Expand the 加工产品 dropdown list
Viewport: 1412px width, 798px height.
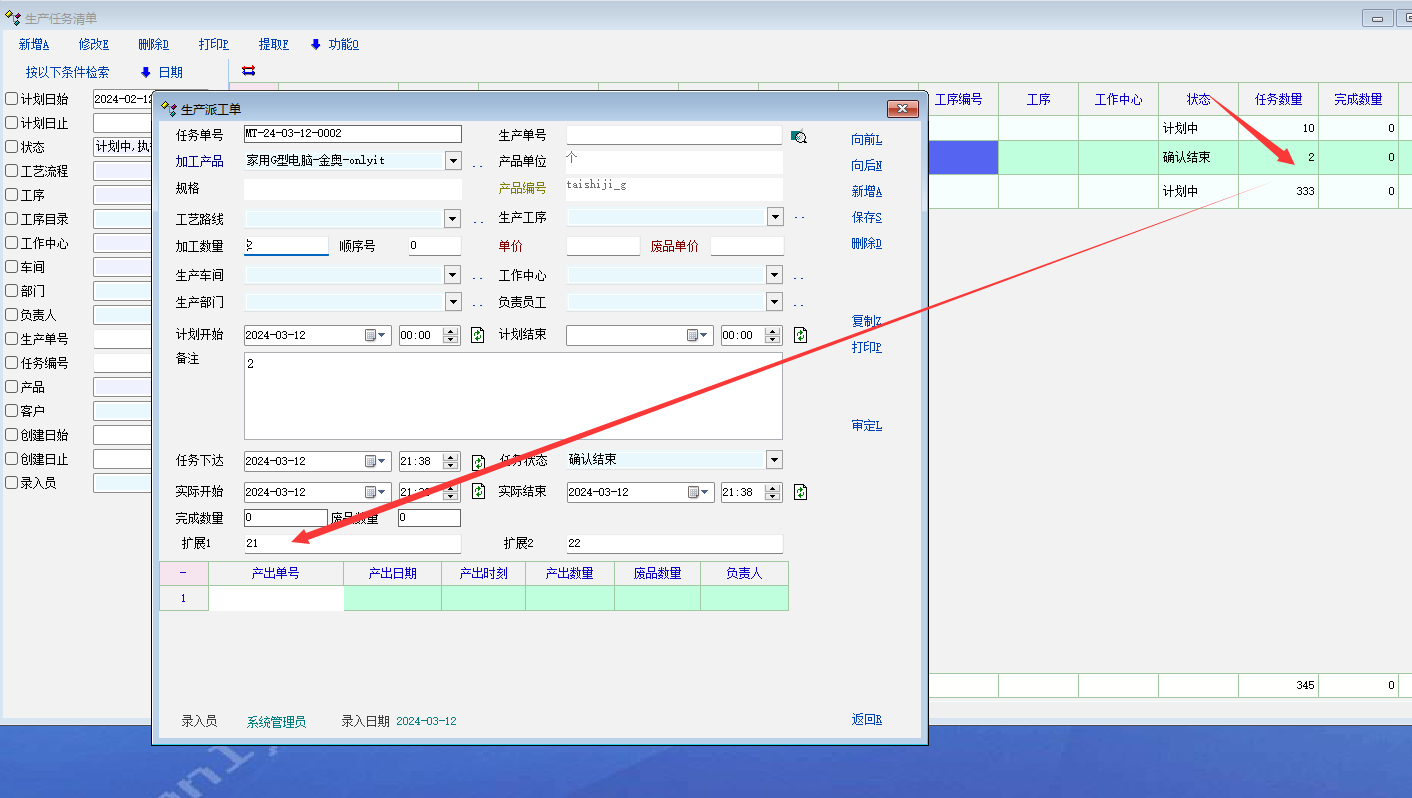coord(452,161)
